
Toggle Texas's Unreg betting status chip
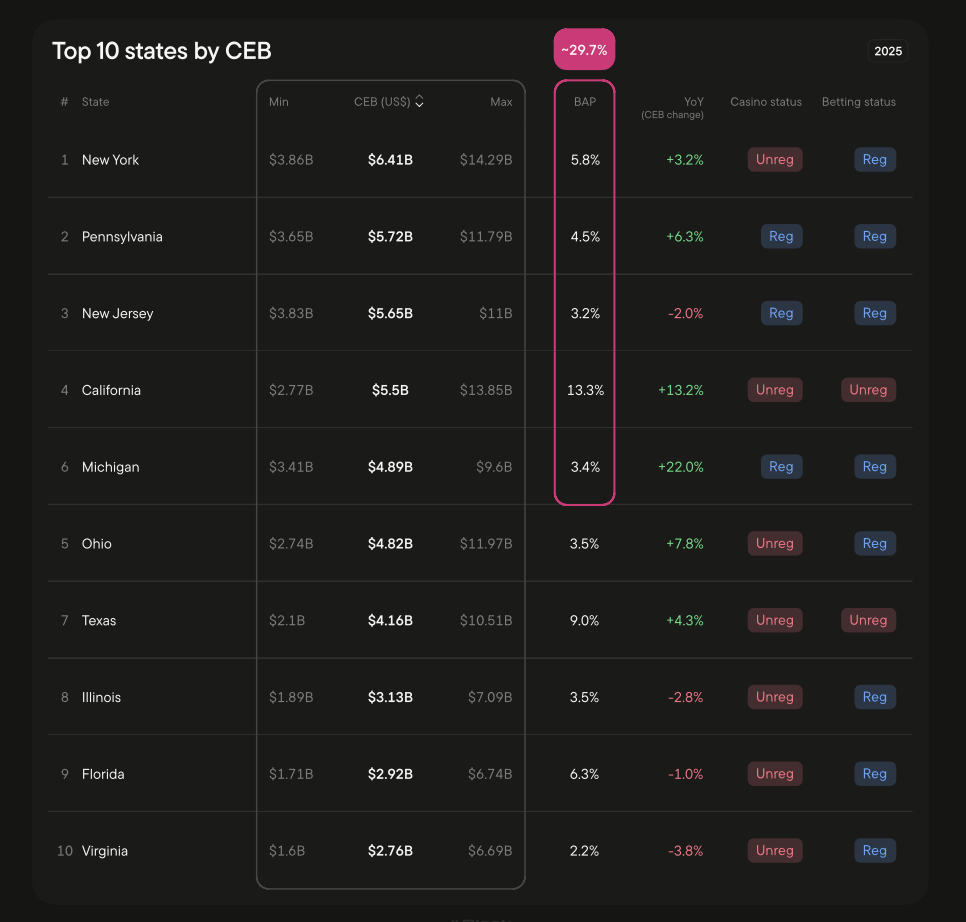point(867,620)
